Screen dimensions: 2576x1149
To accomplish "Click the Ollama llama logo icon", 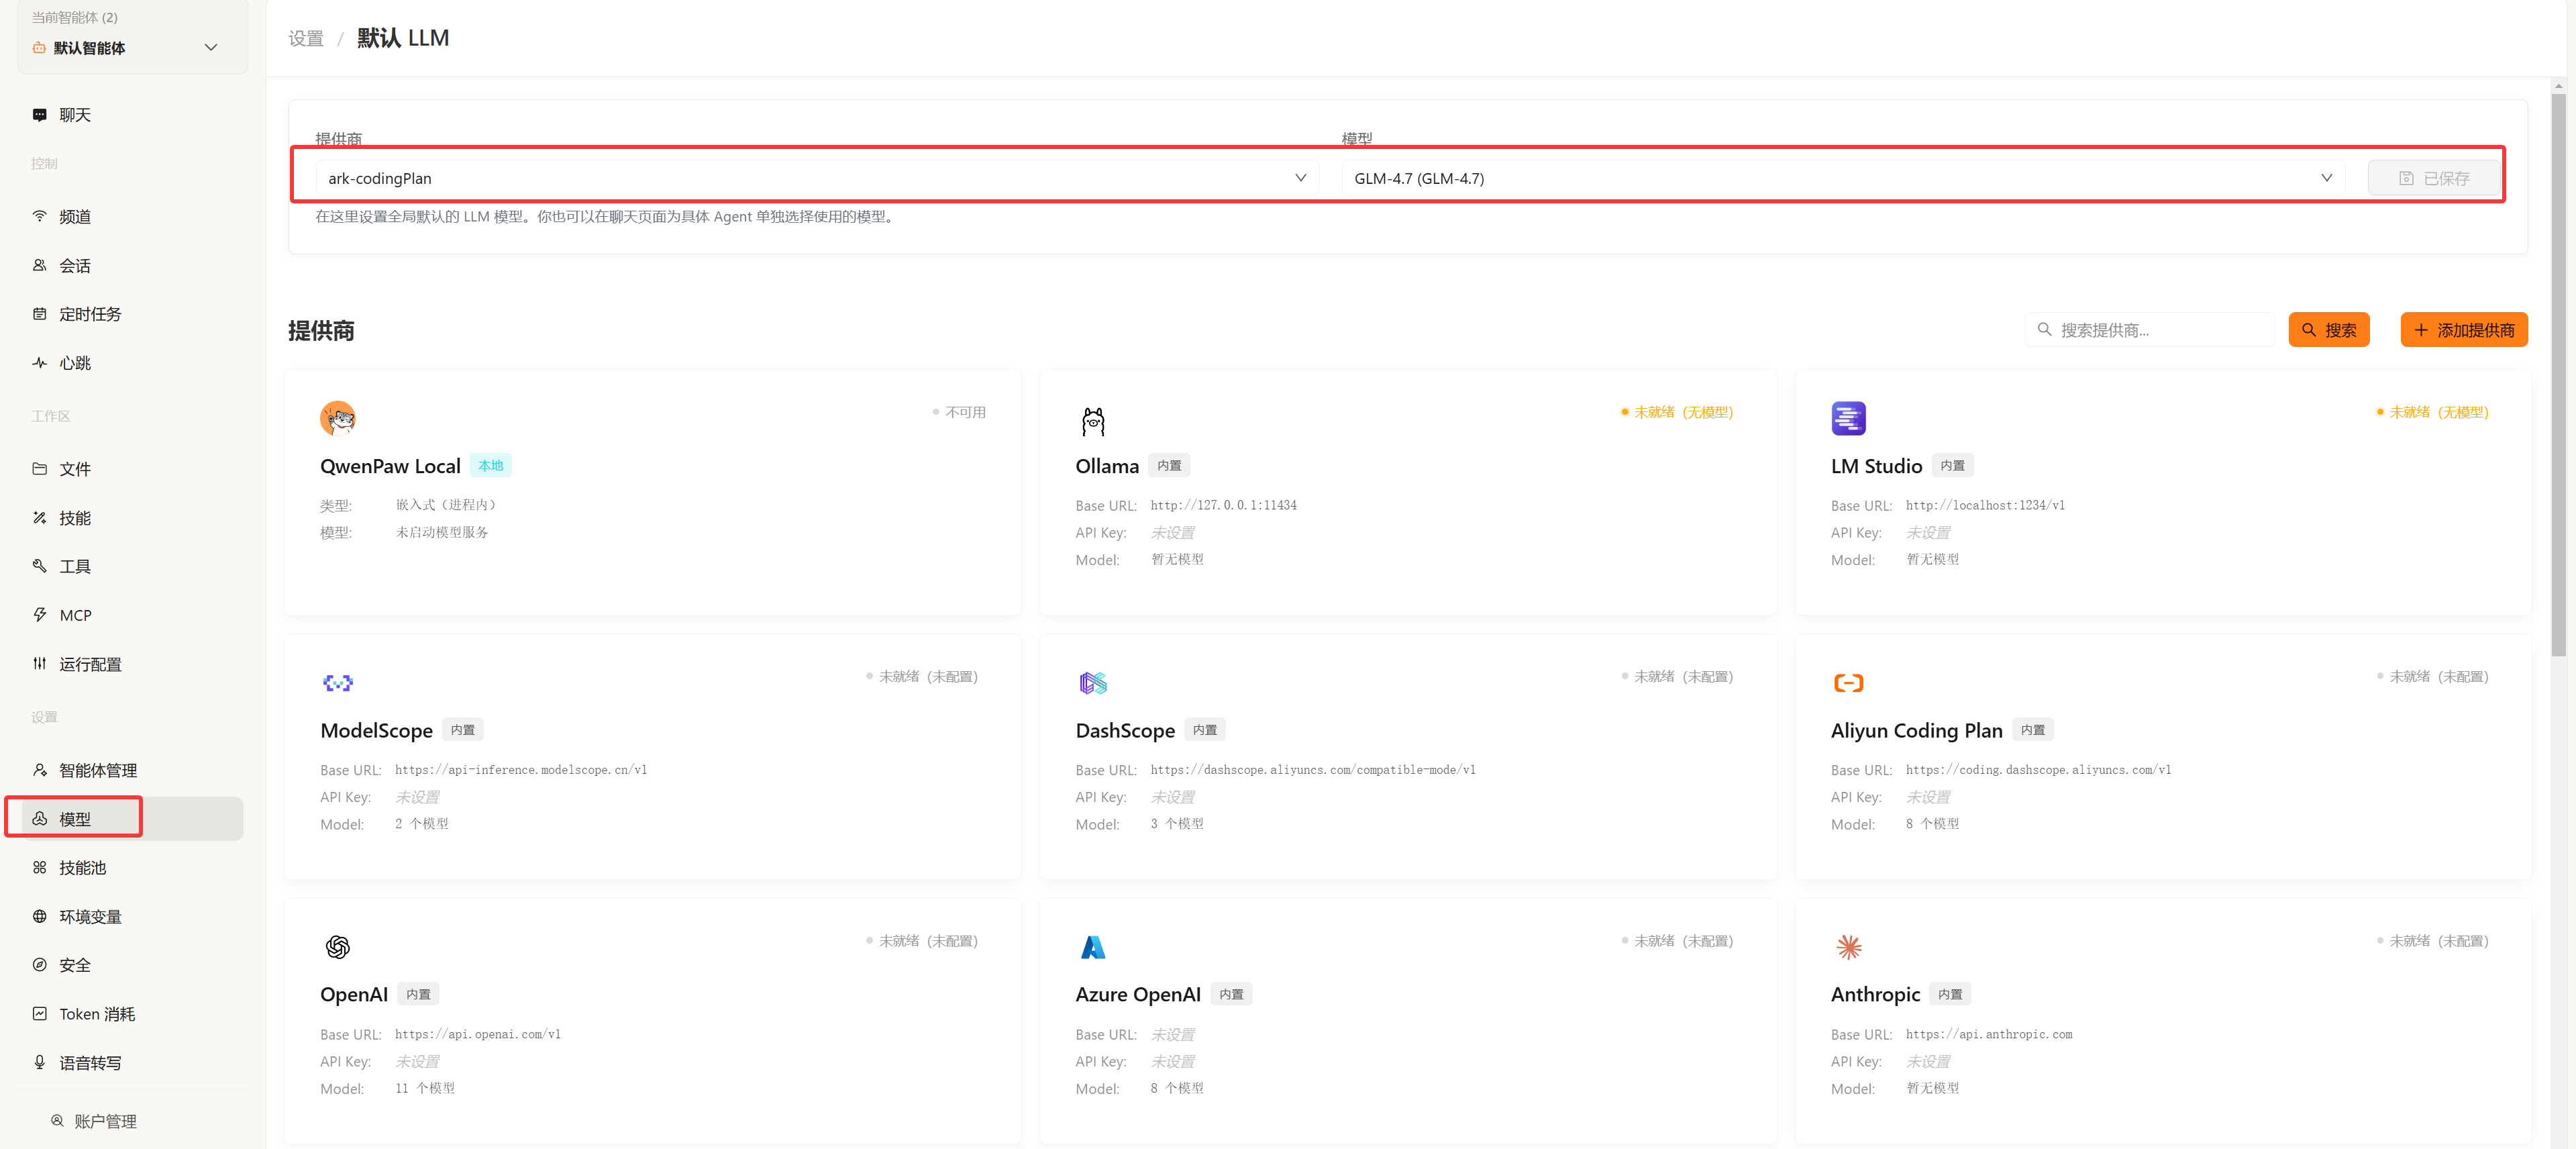I will coord(1093,420).
